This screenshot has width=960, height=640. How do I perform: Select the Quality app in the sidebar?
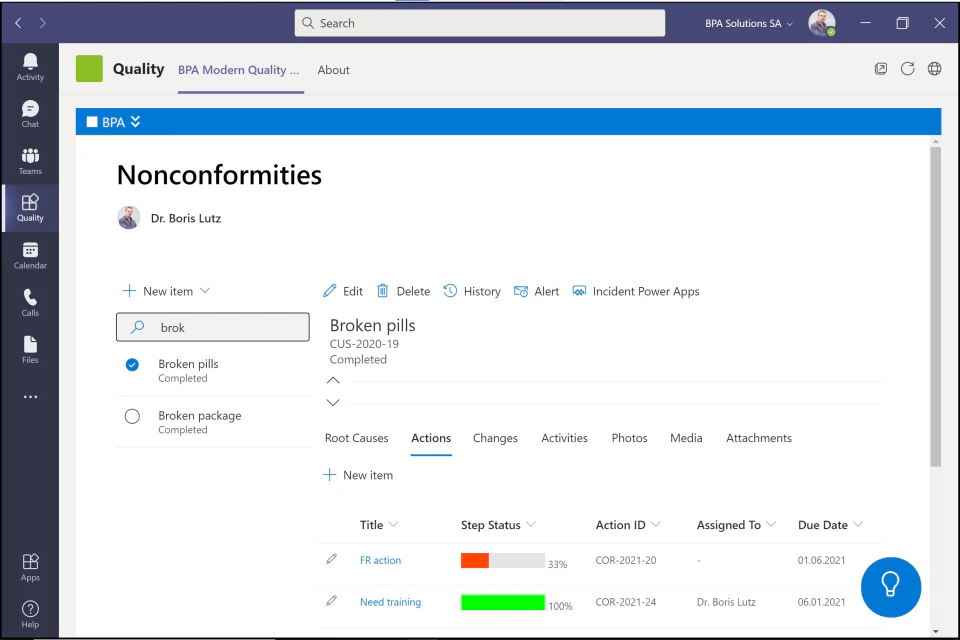click(29, 208)
